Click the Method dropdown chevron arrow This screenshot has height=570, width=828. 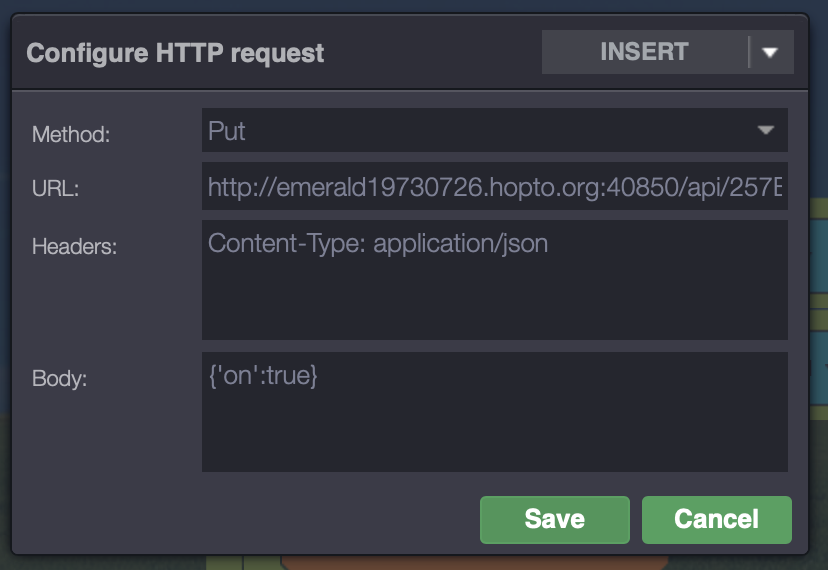[766, 131]
